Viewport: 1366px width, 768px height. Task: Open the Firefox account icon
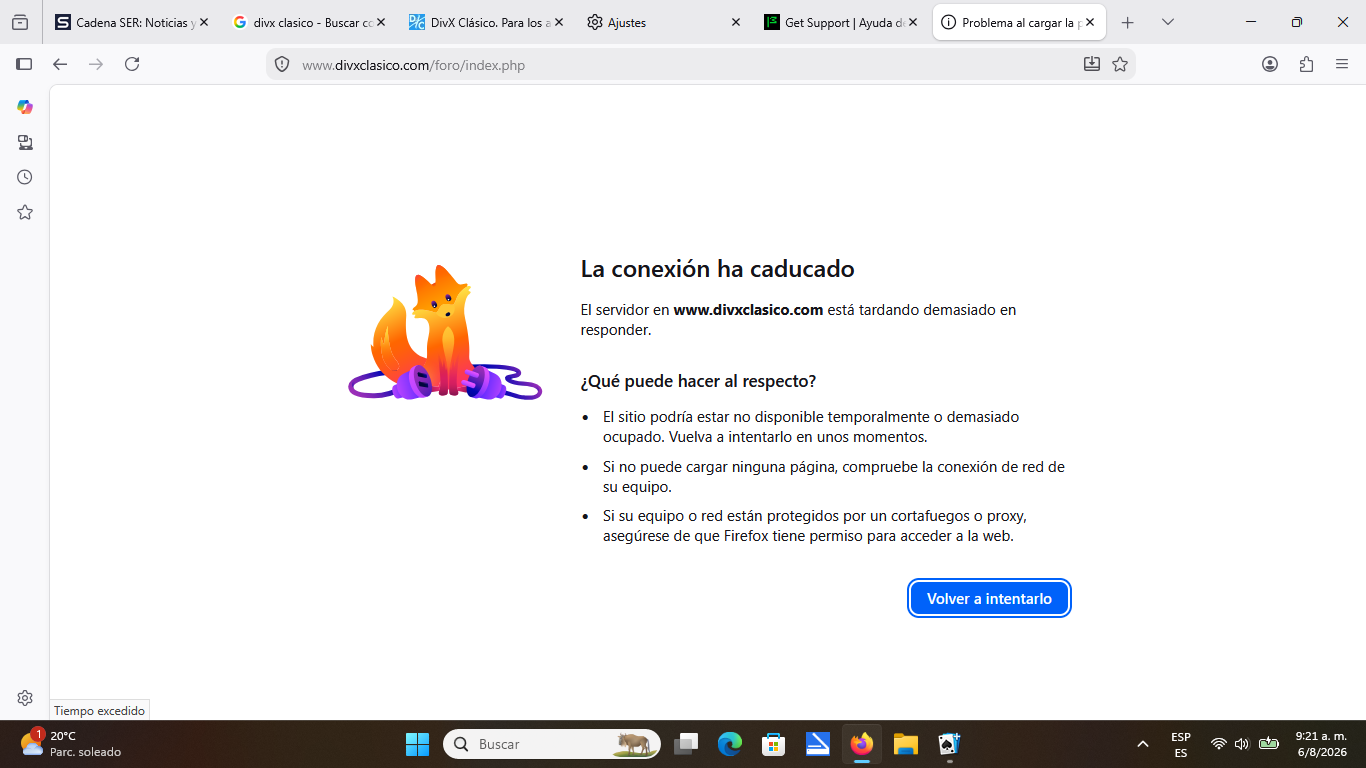(1270, 64)
